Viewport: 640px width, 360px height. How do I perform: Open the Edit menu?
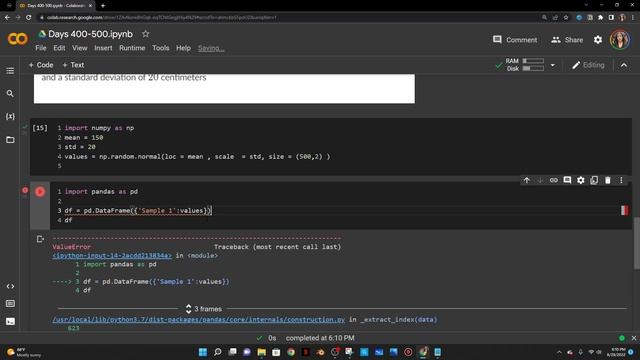click(x=59, y=48)
